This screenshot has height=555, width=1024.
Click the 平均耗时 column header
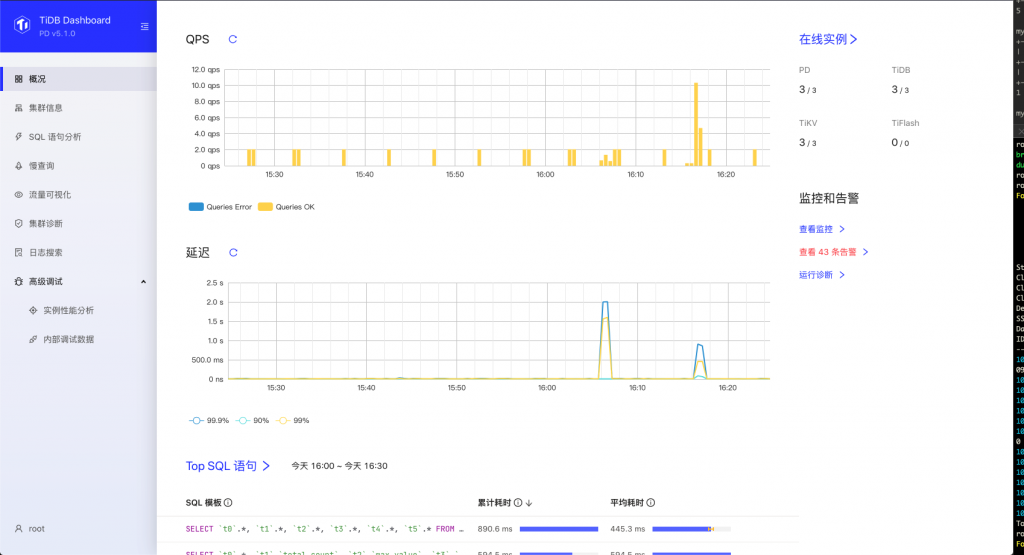pyautogui.click(x=627, y=503)
